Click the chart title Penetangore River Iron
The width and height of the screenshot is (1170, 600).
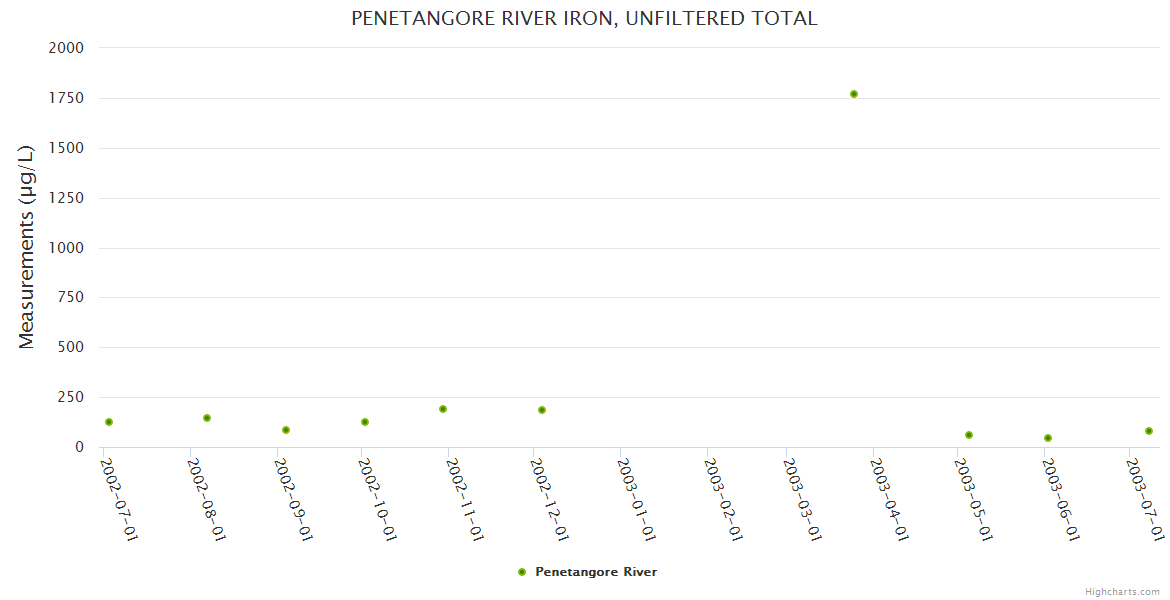click(584, 18)
